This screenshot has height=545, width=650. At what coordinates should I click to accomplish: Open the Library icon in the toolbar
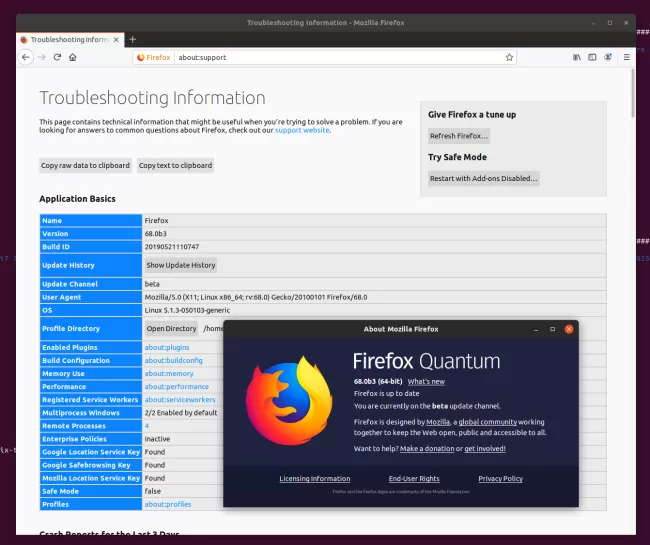[577, 57]
